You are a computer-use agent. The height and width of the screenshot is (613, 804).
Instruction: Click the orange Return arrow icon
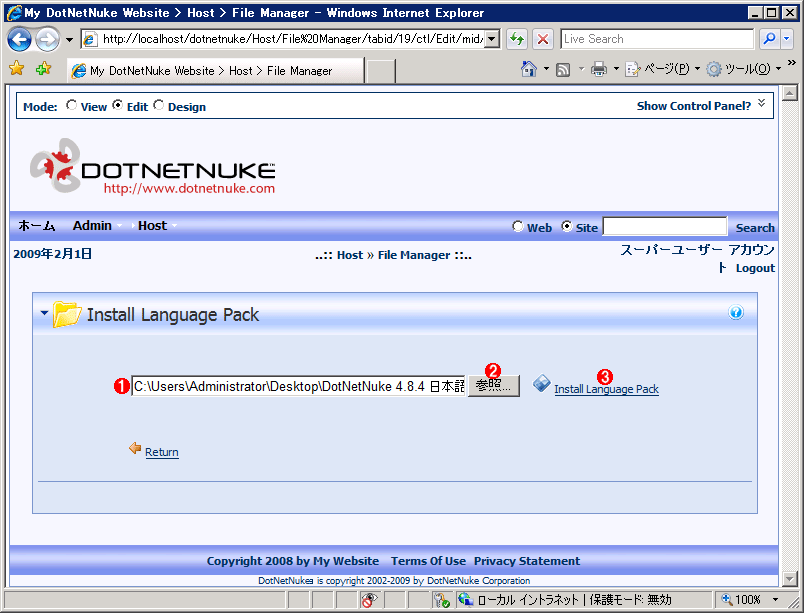tap(135, 448)
